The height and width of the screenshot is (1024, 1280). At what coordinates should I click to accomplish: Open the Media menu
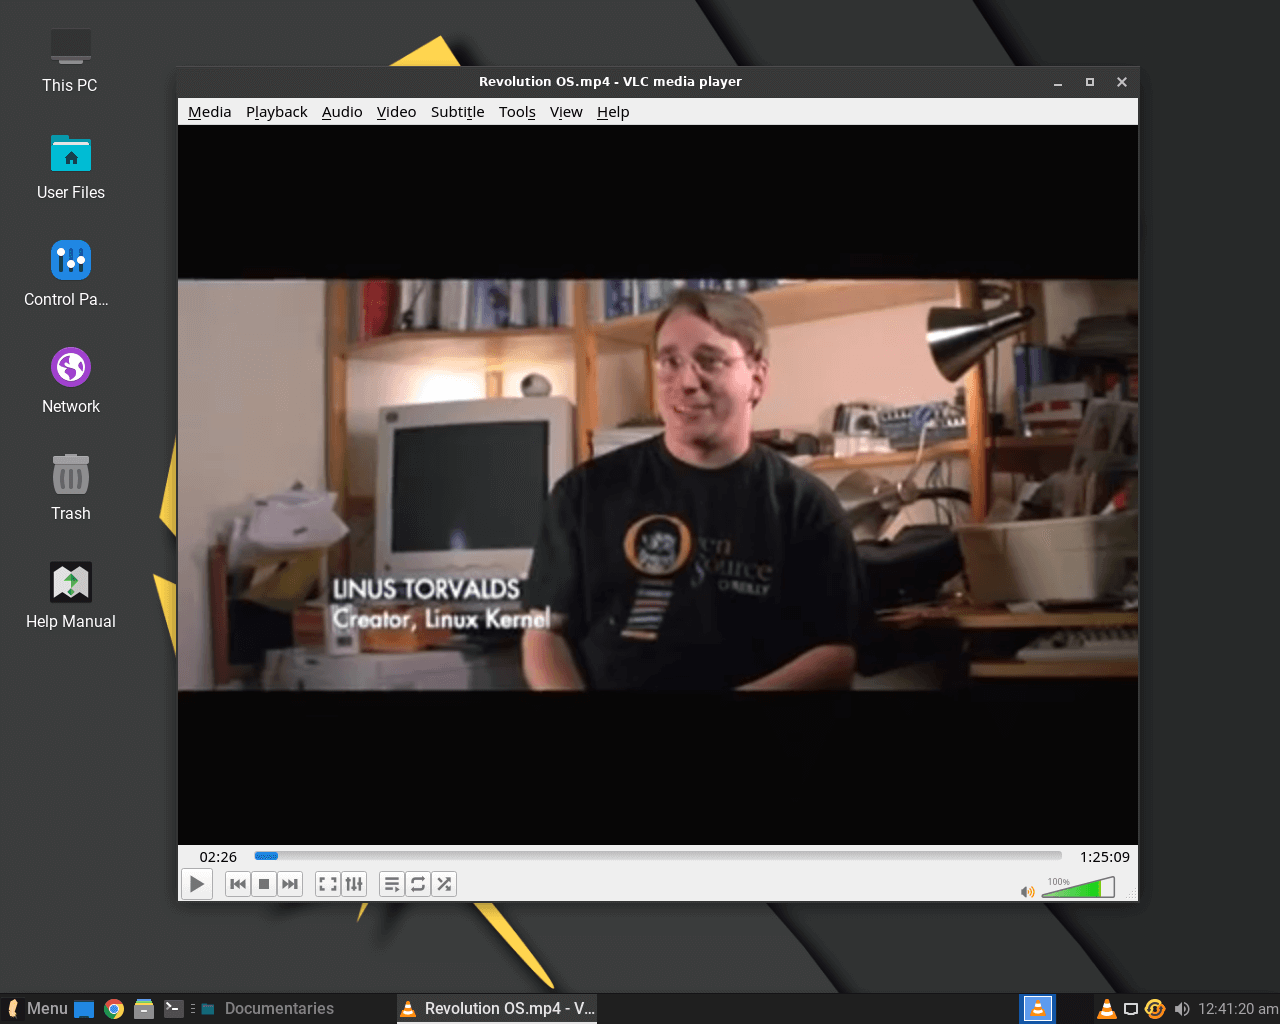pyautogui.click(x=209, y=112)
